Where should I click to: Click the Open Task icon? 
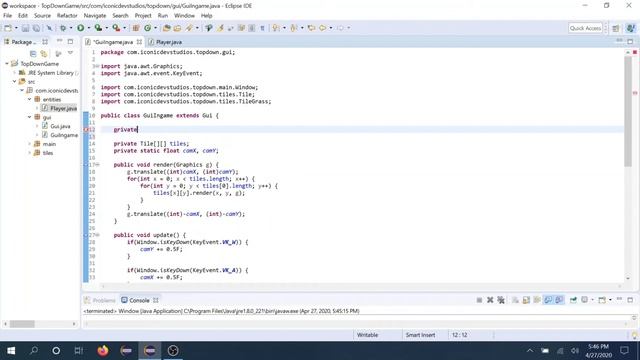pyautogui.click(x=178, y=28)
